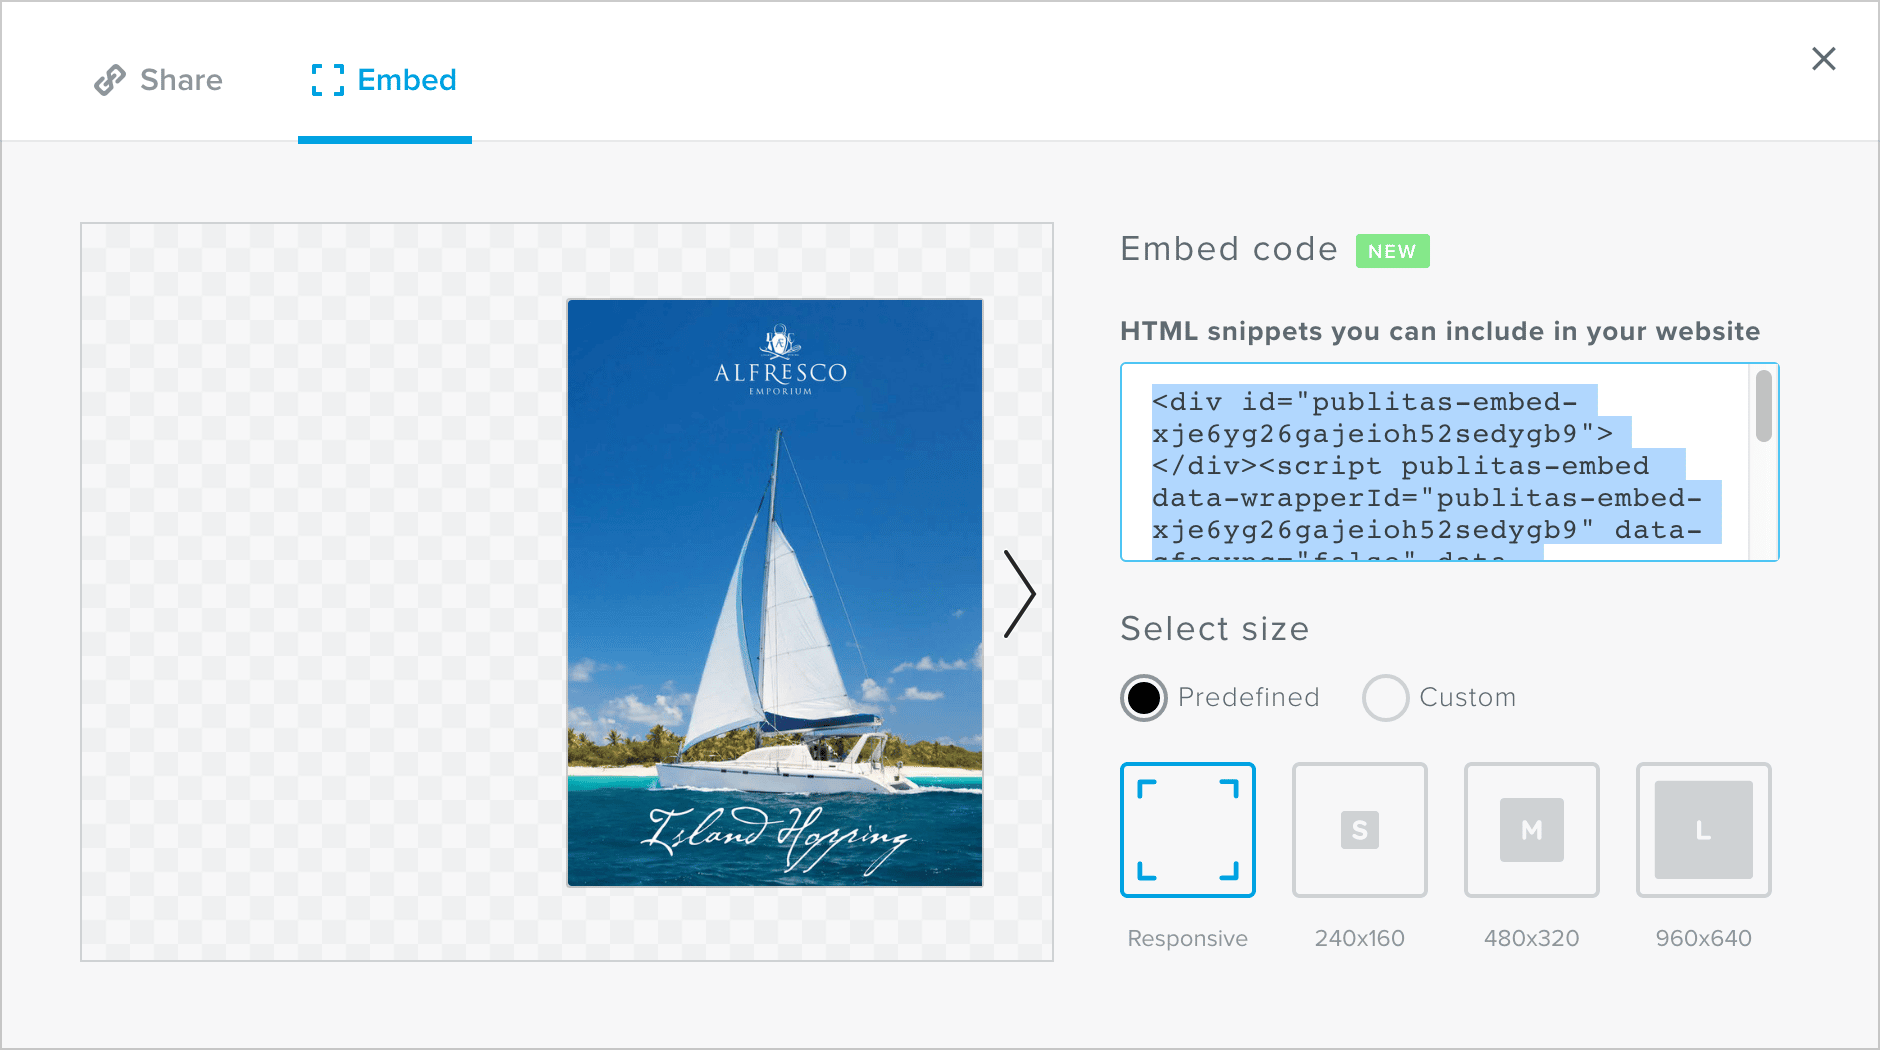Click the Embed brackets icon

pos(327,80)
